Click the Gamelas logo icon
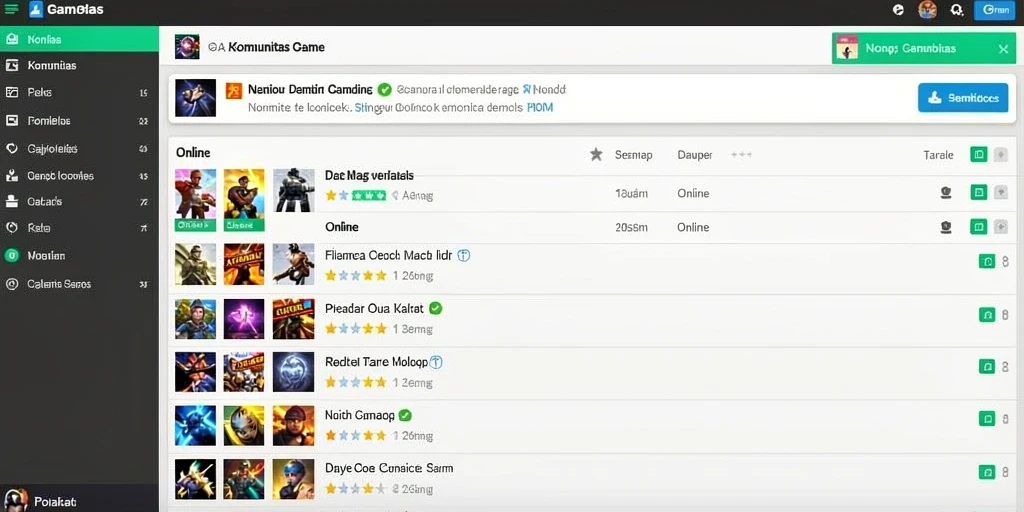1024x512 pixels. 36,10
